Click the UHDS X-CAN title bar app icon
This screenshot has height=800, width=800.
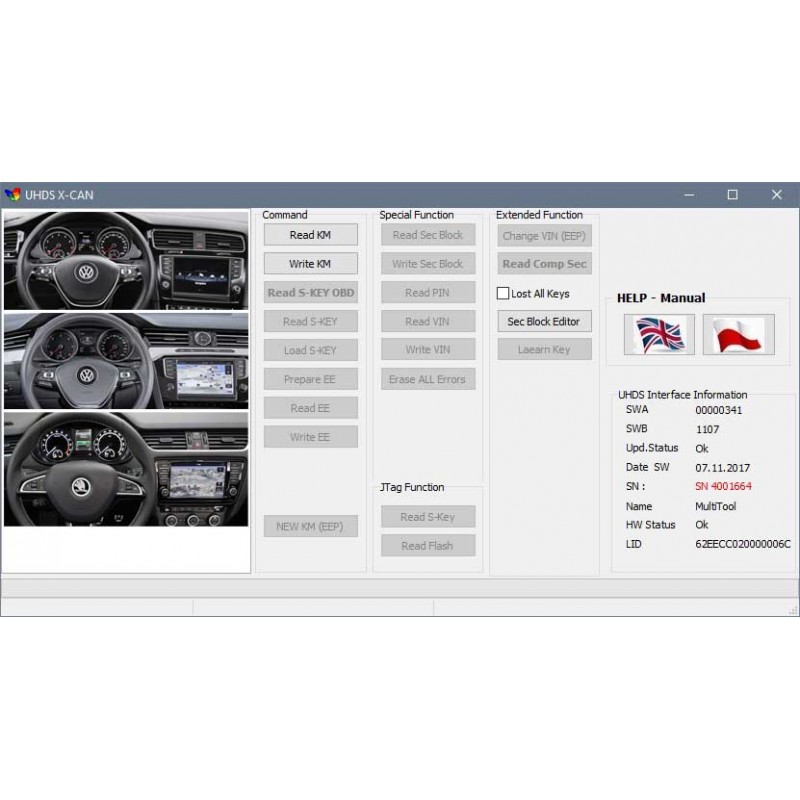click(x=13, y=195)
